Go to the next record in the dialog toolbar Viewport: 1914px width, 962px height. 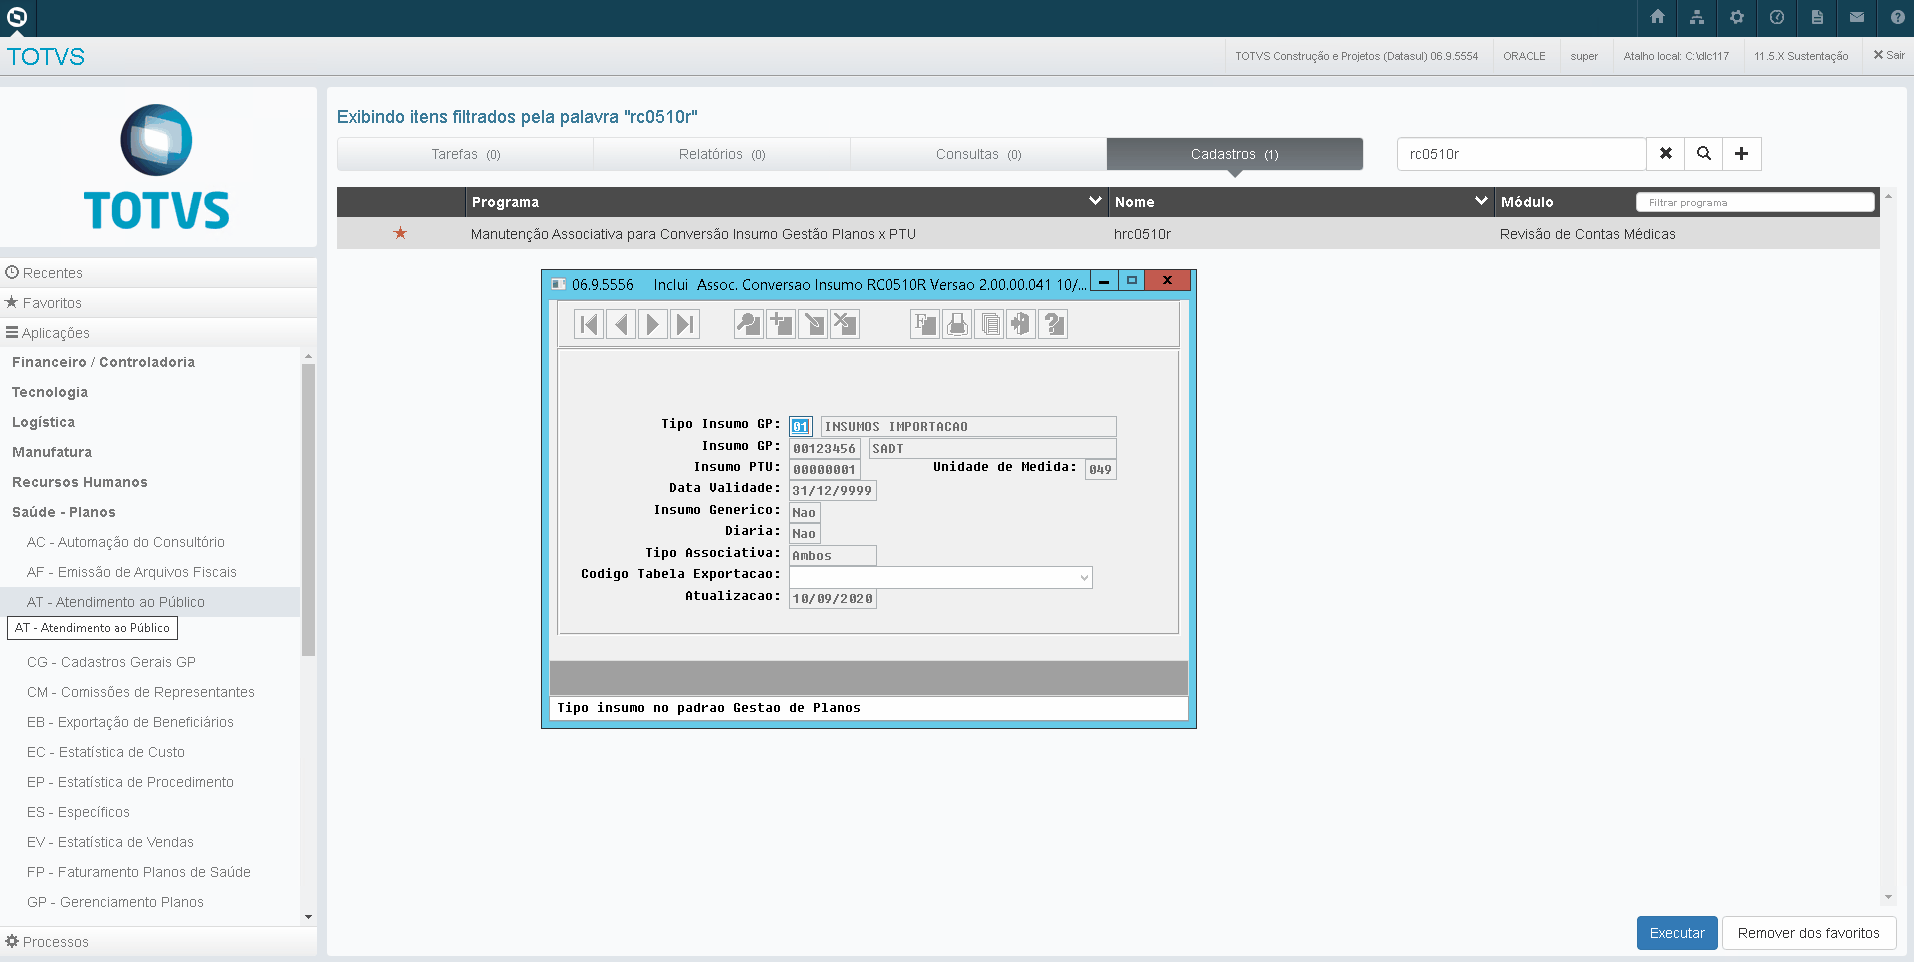[x=653, y=324]
